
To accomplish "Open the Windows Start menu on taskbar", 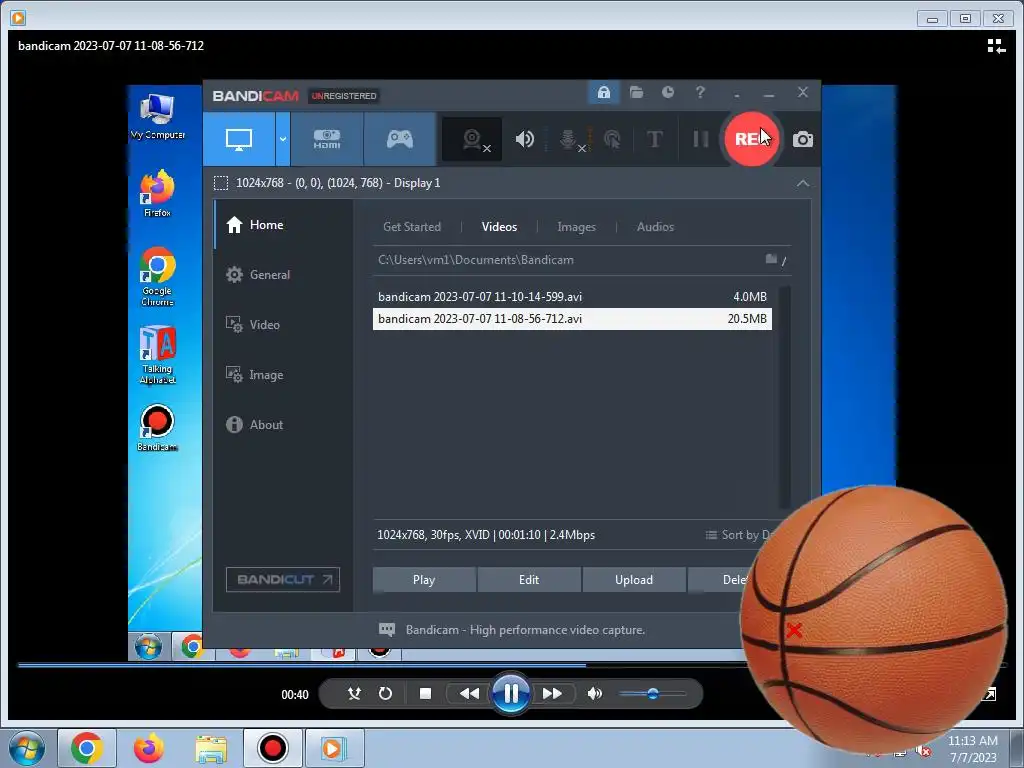I will pos(26,748).
